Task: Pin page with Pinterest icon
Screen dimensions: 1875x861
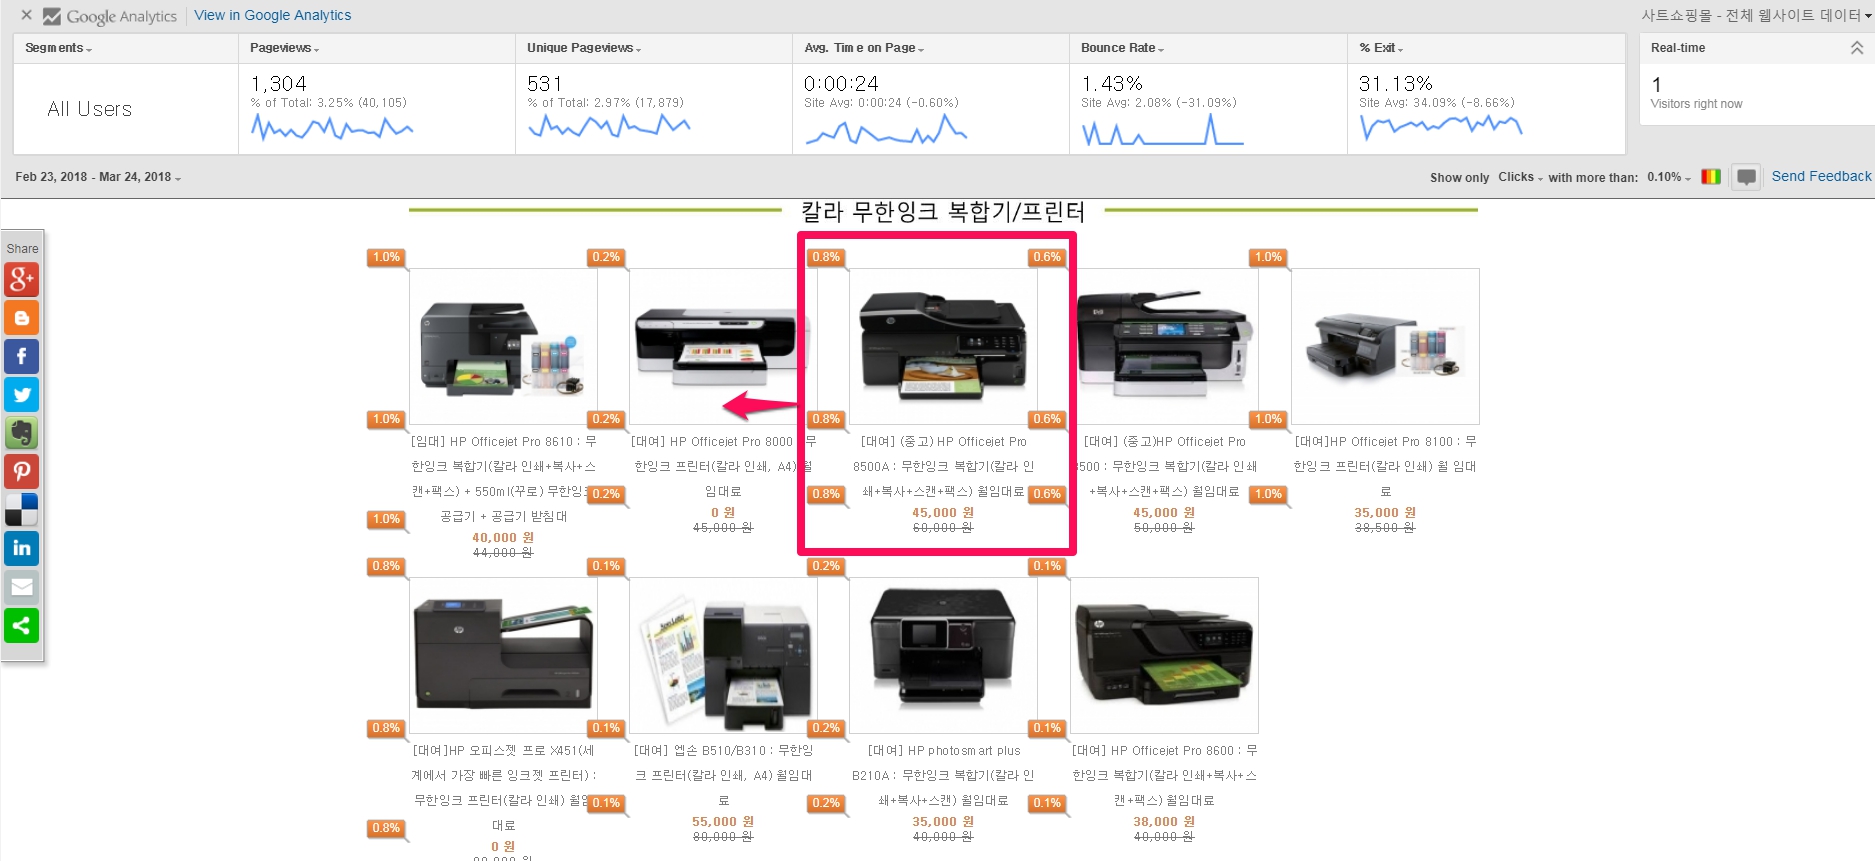Action: coord(22,471)
